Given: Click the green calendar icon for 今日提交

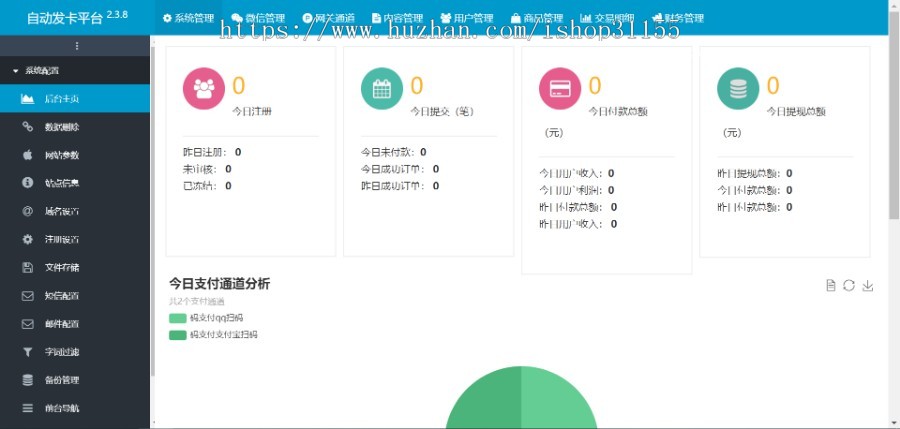Looking at the screenshot, I should [382, 88].
